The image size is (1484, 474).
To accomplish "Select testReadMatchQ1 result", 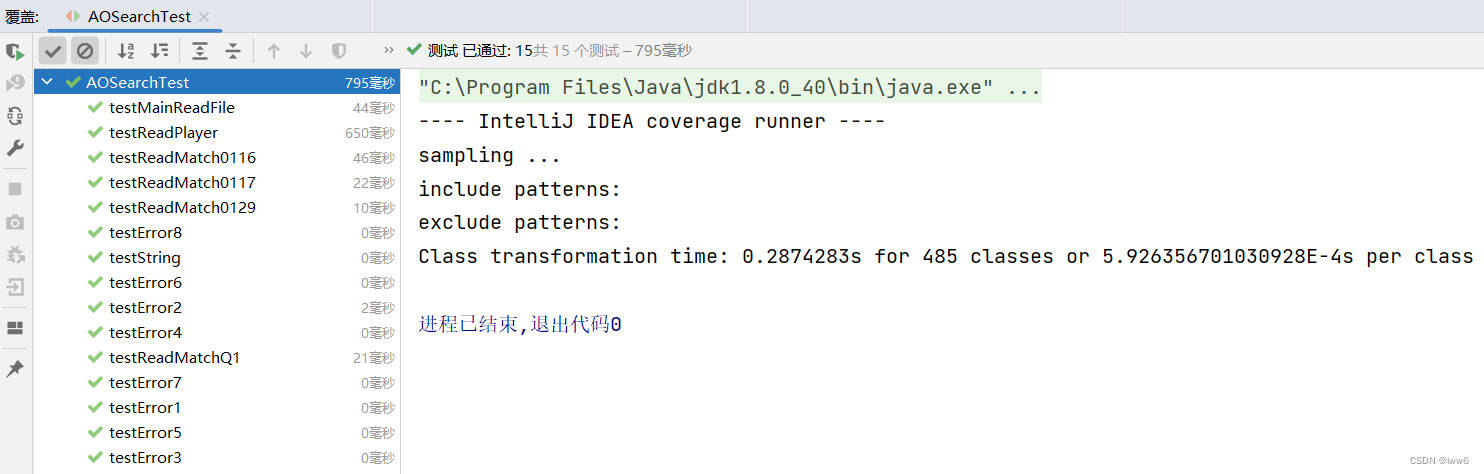I will (x=216, y=357).
